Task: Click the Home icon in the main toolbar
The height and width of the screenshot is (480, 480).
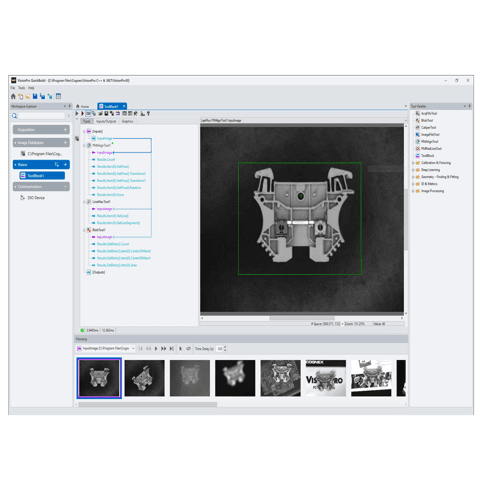Action: 13,96
